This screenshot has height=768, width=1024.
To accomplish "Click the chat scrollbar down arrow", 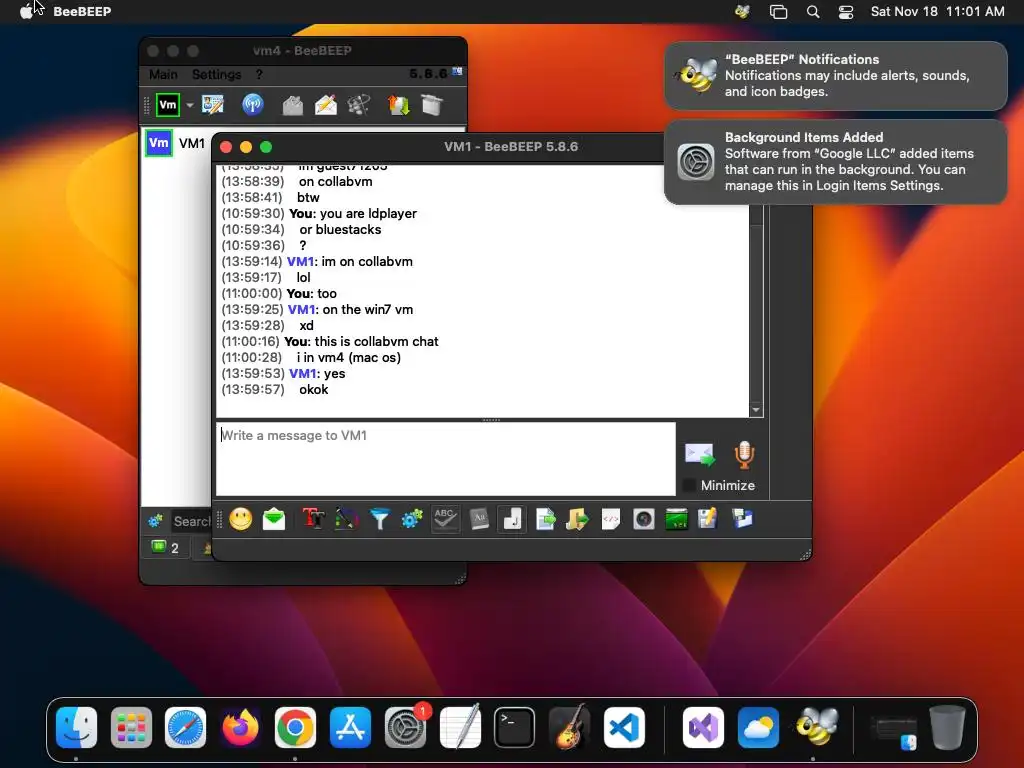I will pos(756,410).
